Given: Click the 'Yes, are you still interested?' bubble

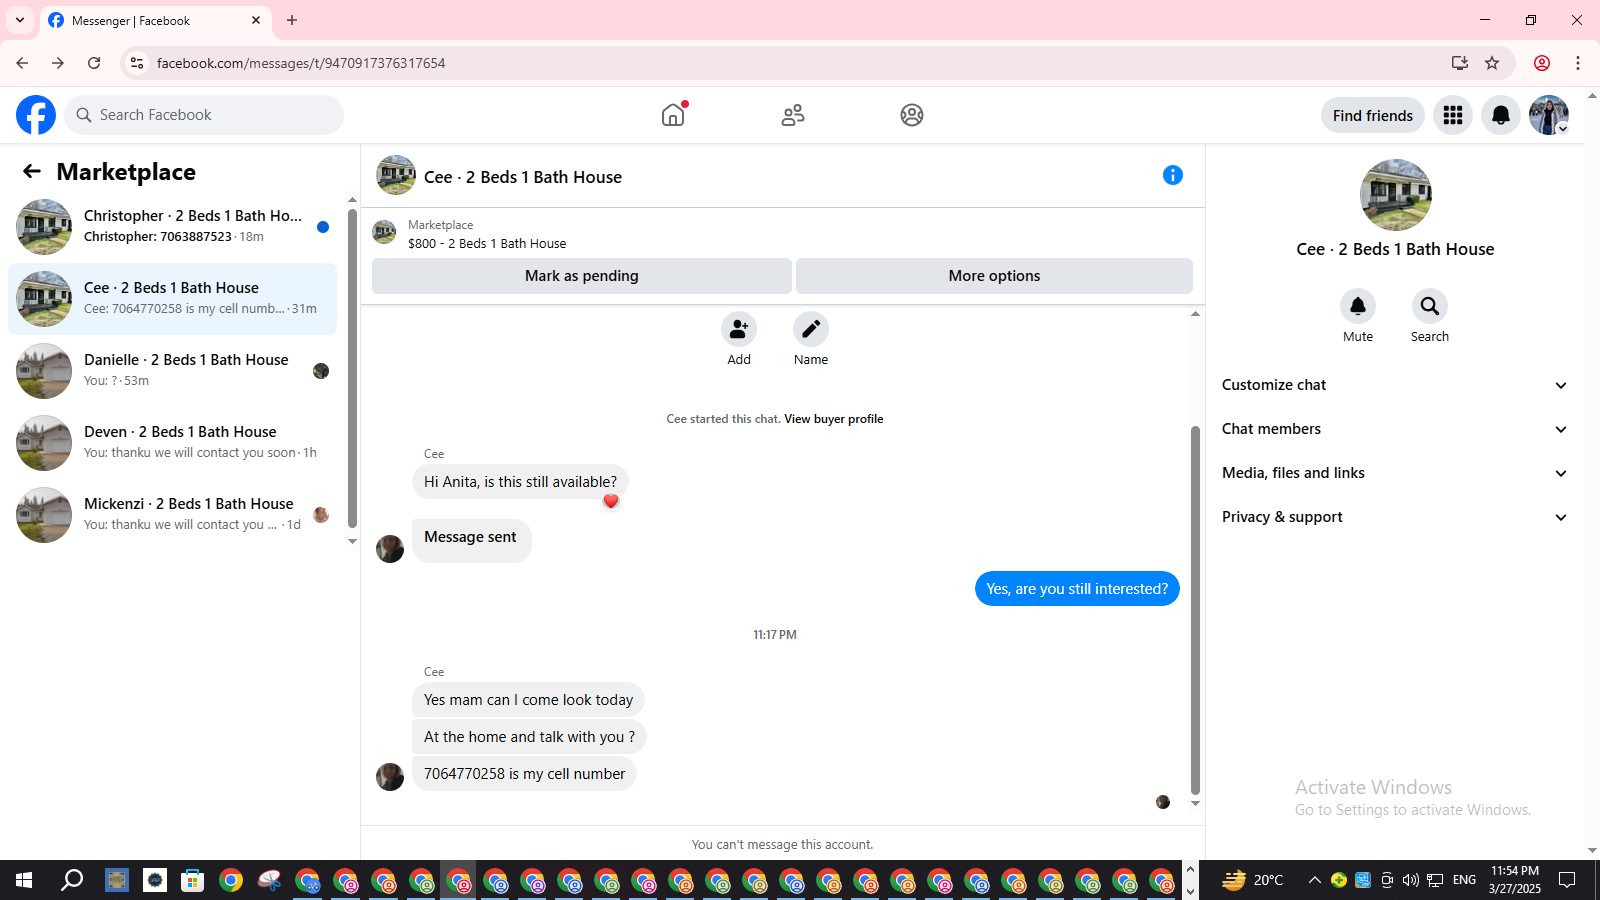Looking at the screenshot, I should pos(1077,589).
